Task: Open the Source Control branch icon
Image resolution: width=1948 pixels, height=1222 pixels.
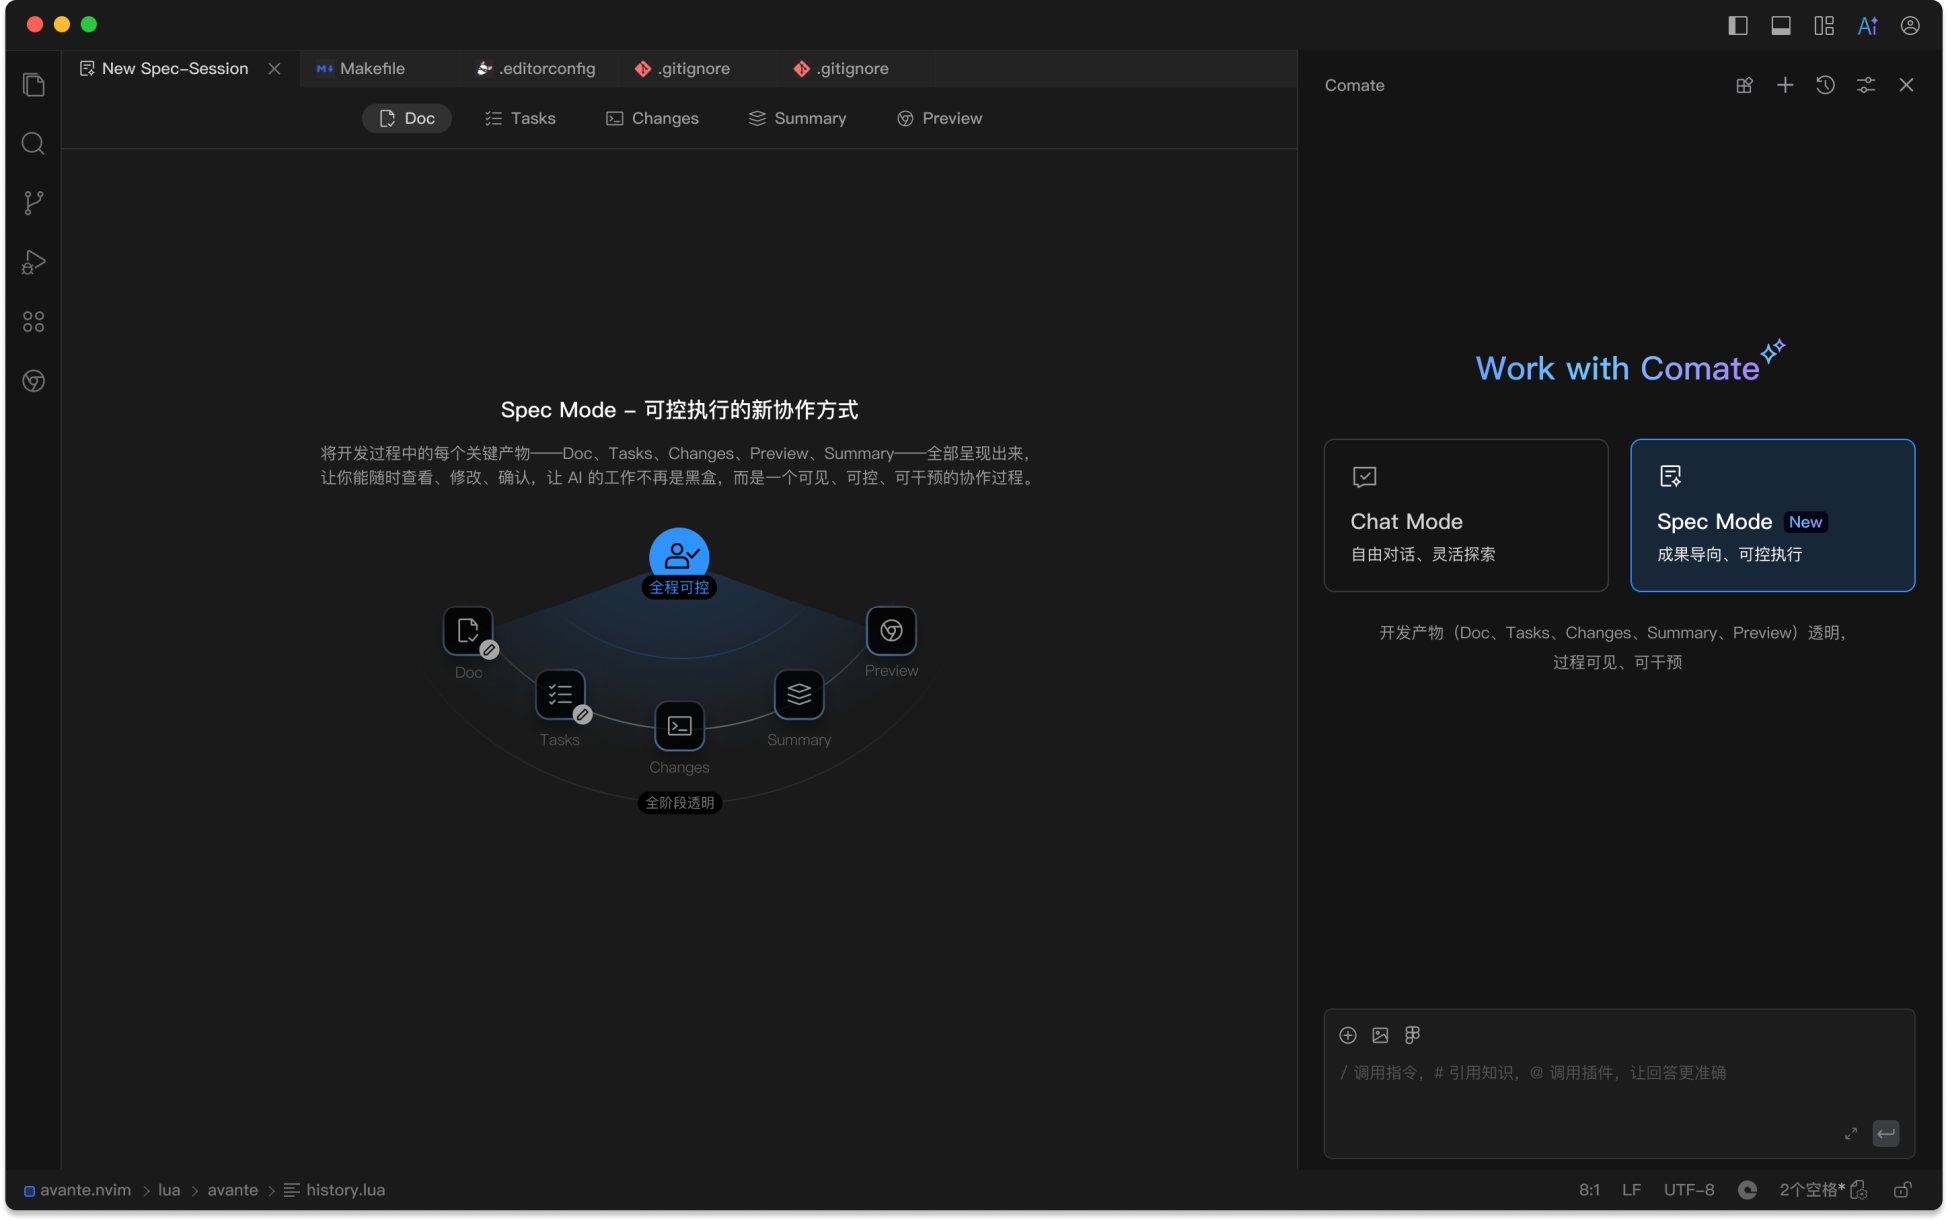Action: click(x=33, y=203)
